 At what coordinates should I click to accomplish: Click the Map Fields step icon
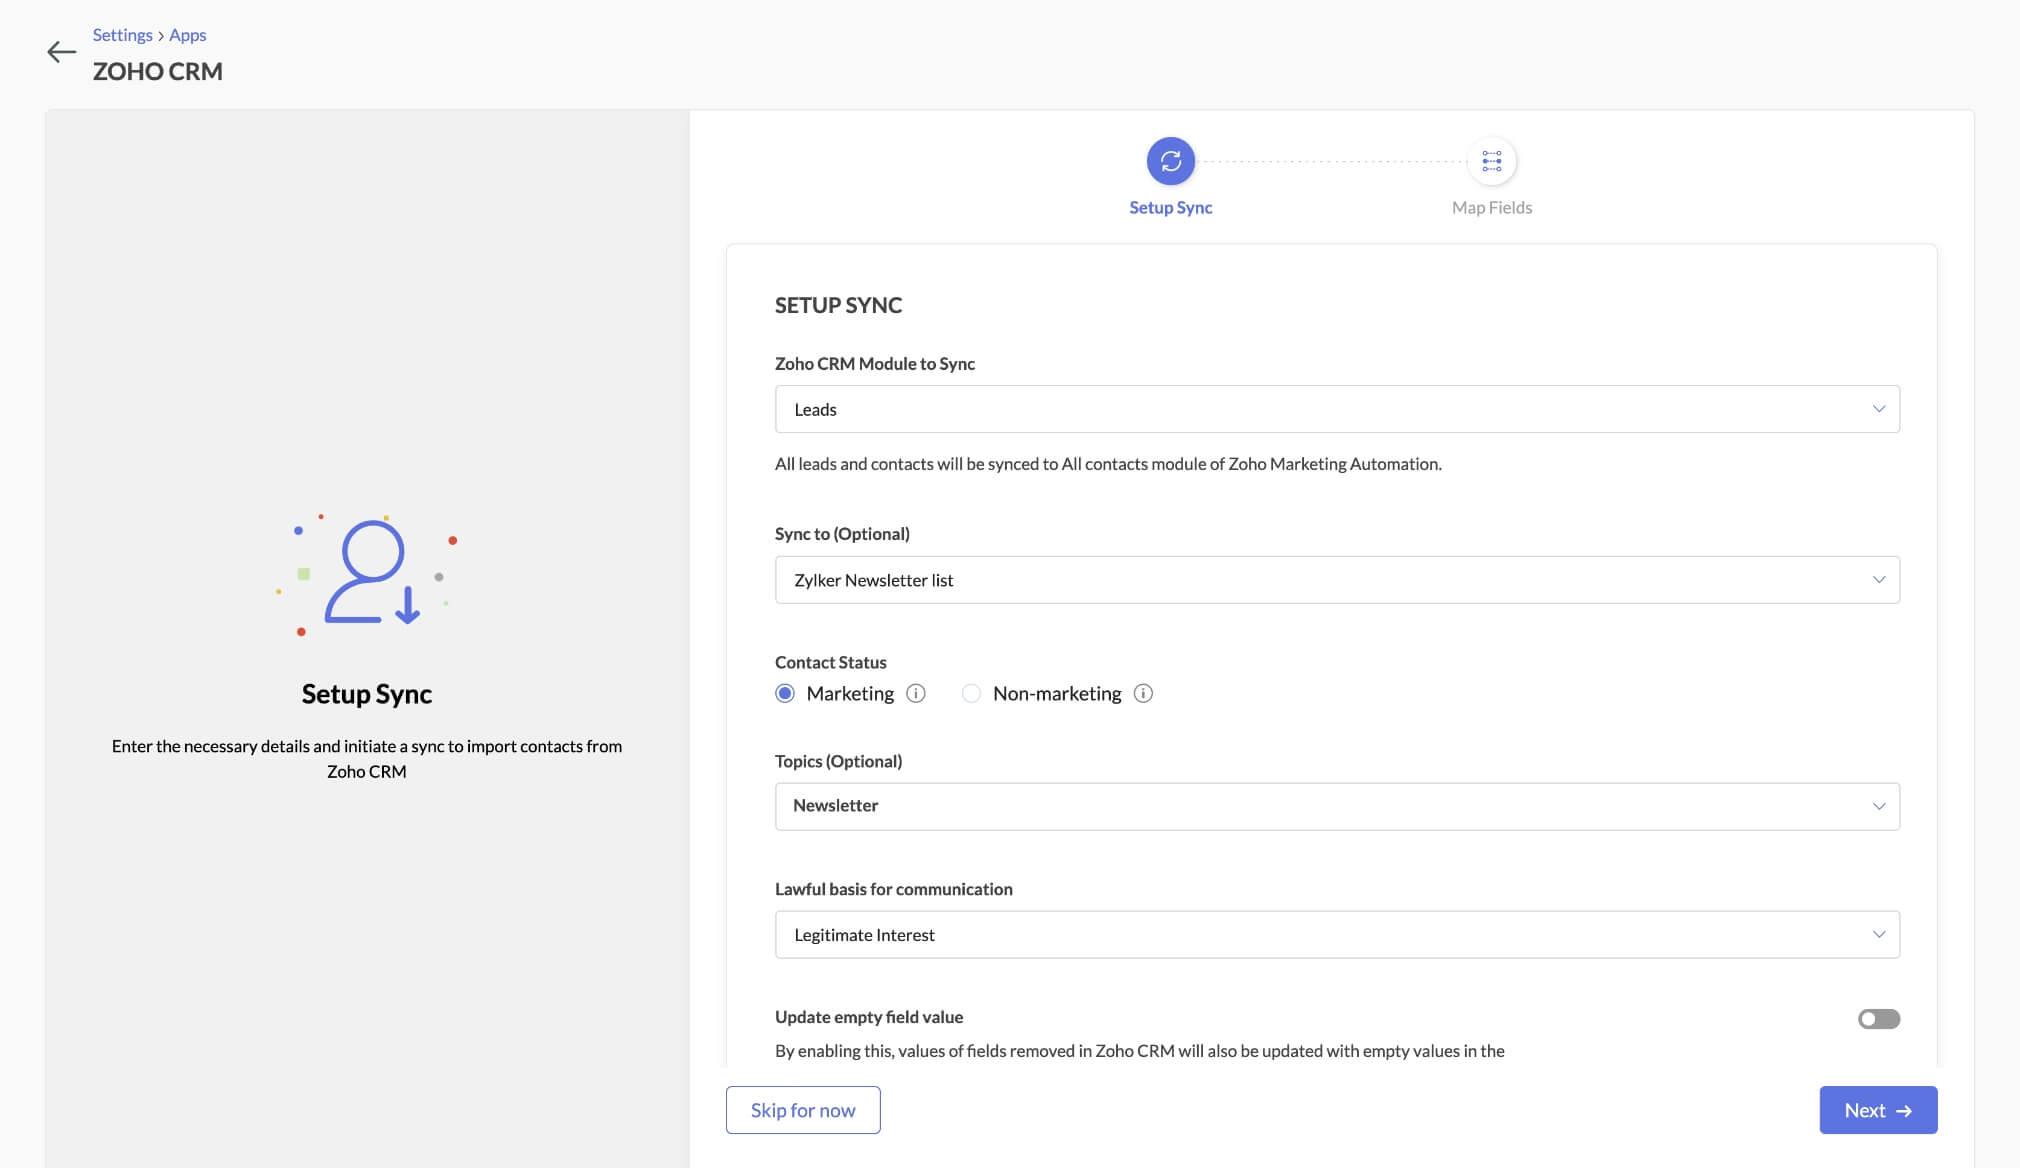1491,161
